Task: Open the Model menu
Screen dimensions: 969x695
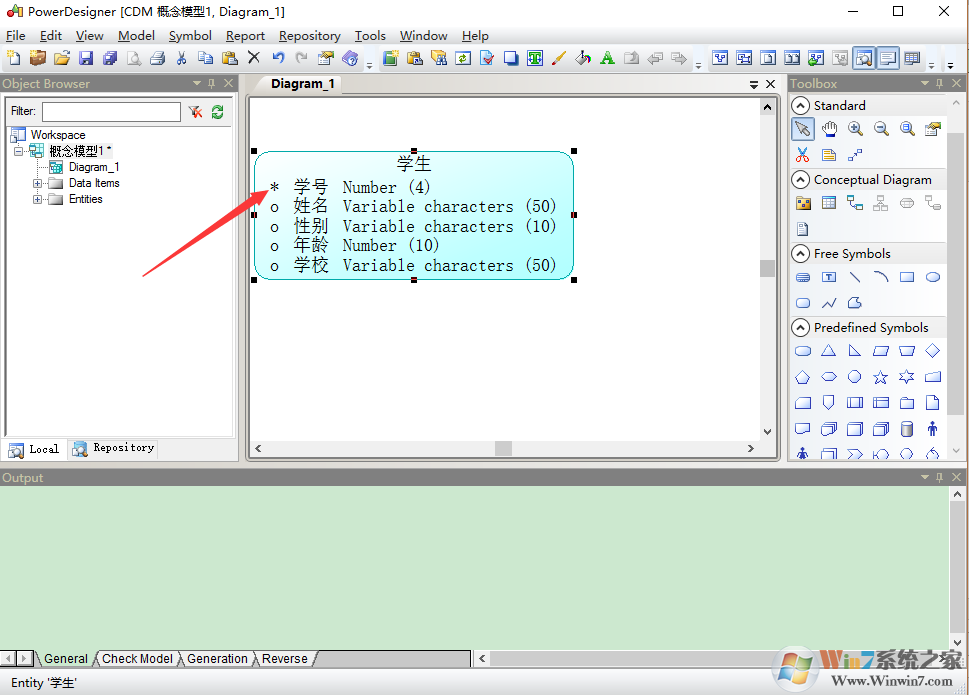Action: coord(136,35)
